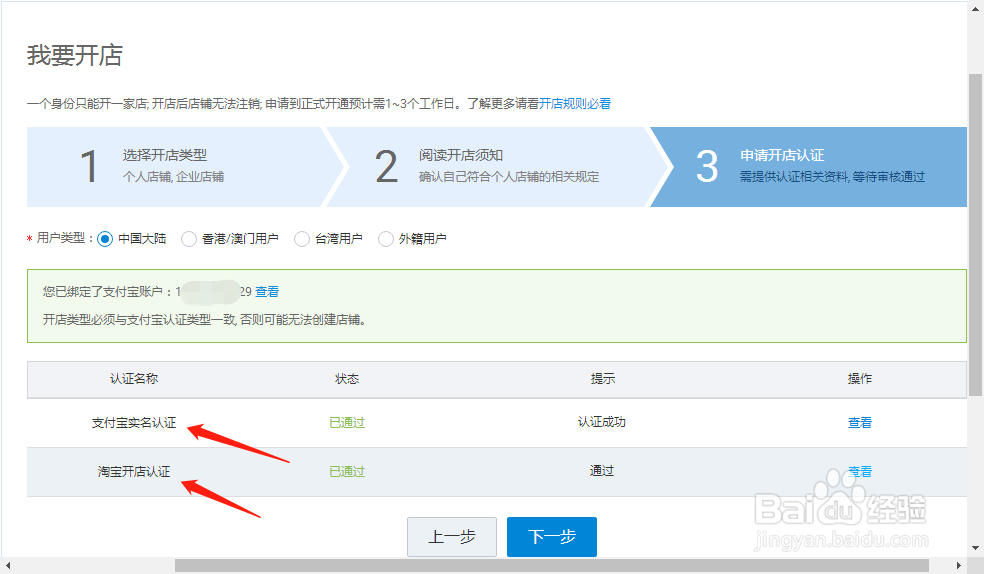Go to step 2 阅读开店须知
Viewport: 984px width, 574px height.
coord(496,167)
